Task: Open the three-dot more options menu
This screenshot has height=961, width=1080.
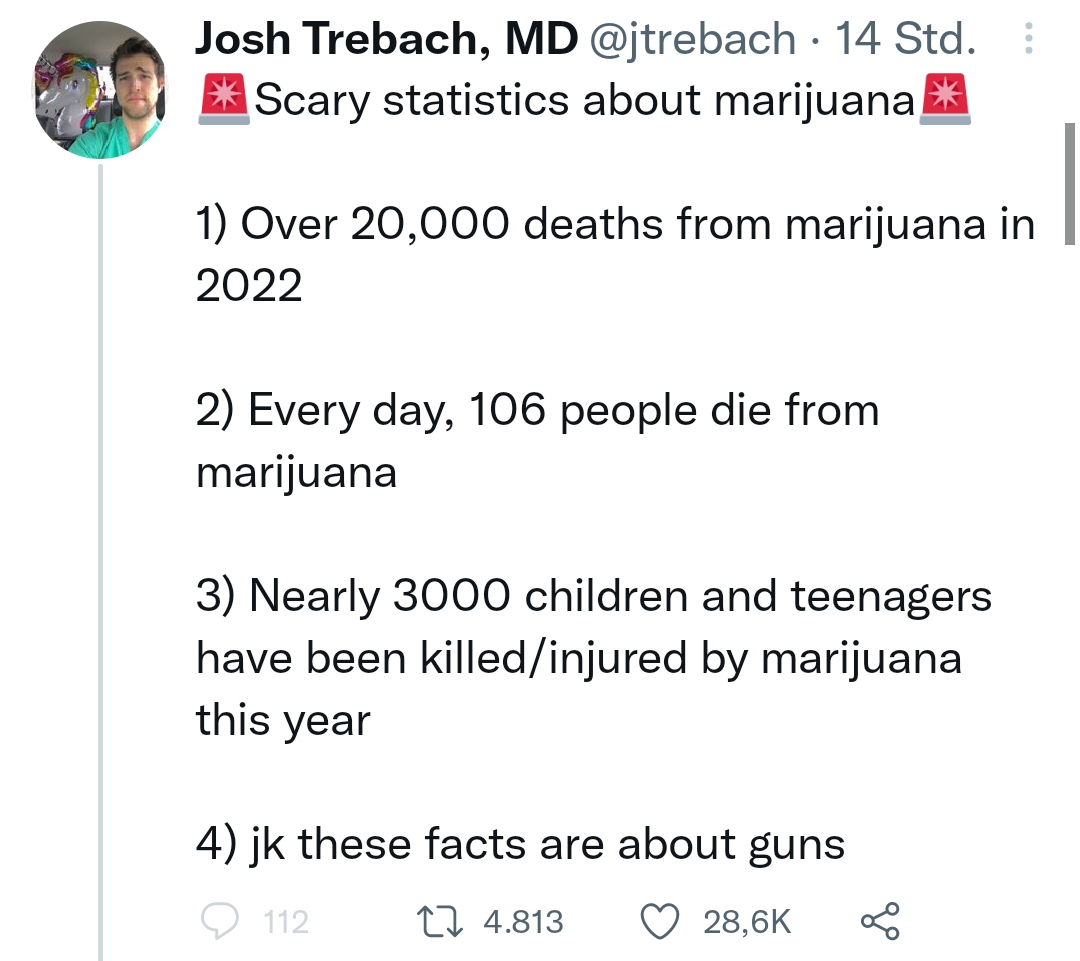Action: coord(1028,39)
